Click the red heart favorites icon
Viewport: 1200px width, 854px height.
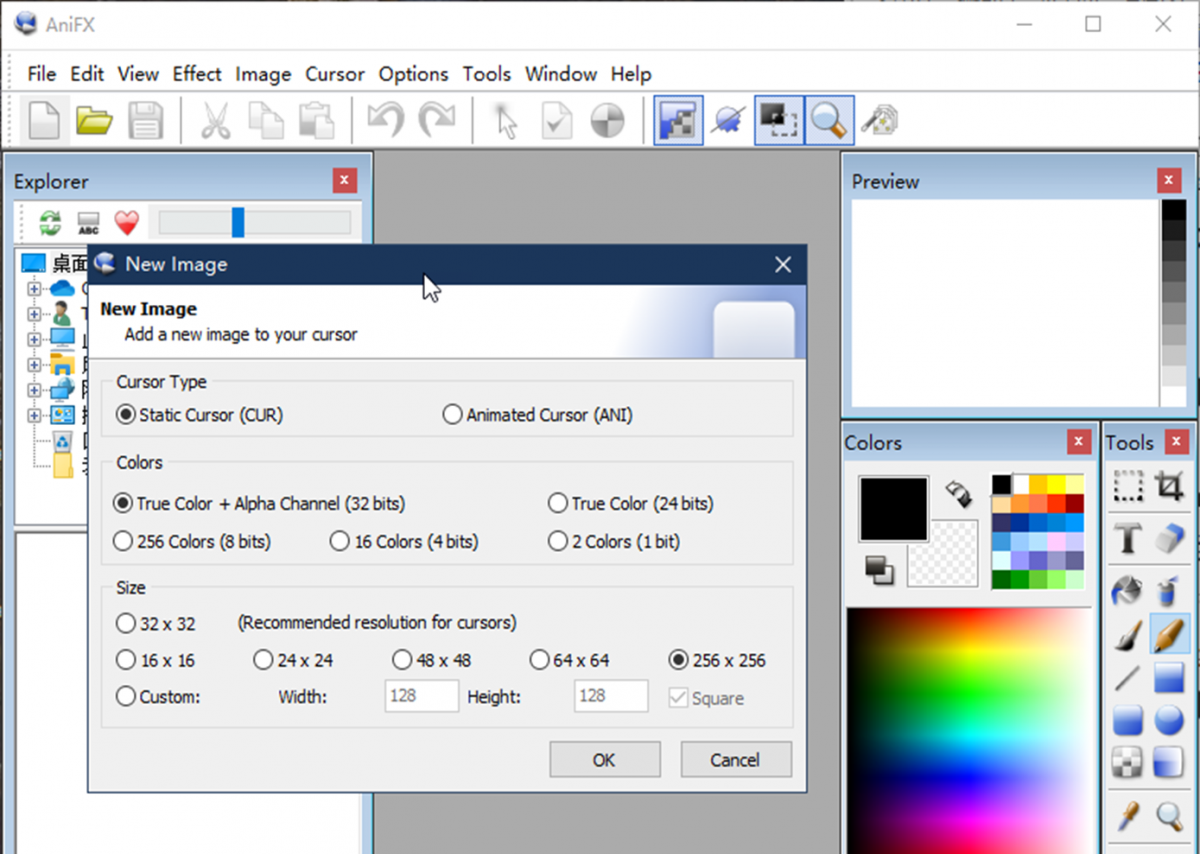pyautogui.click(x=126, y=223)
